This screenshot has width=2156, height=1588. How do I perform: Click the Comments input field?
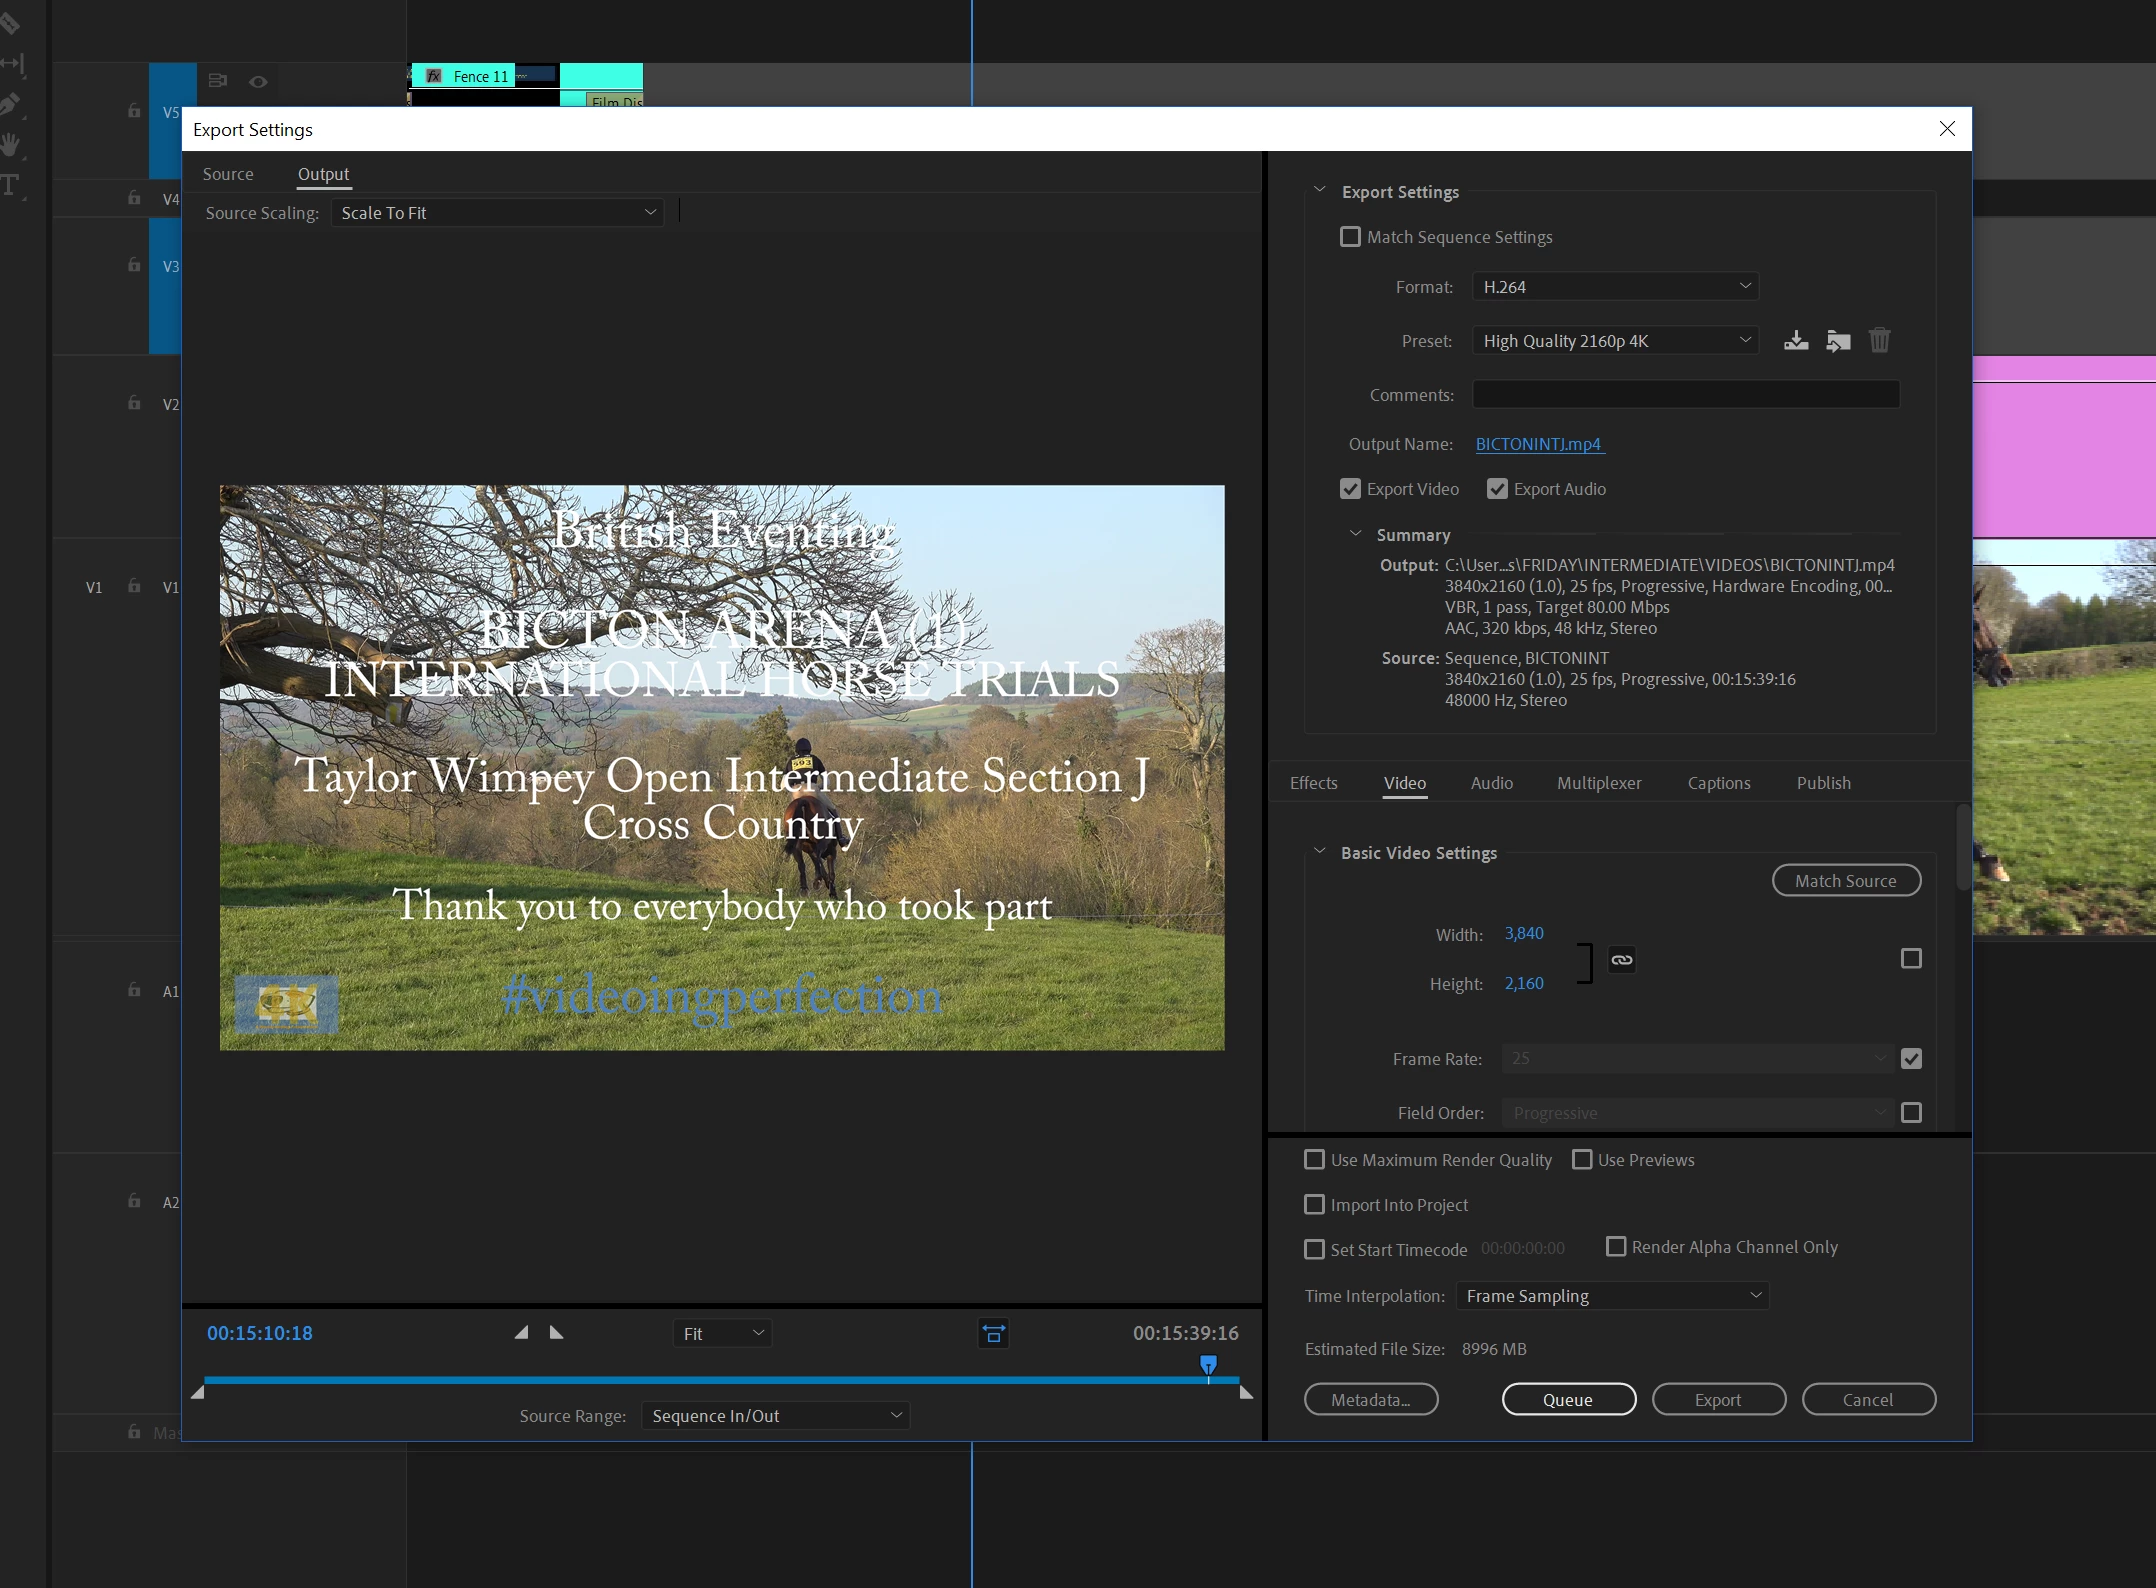pos(1685,395)
